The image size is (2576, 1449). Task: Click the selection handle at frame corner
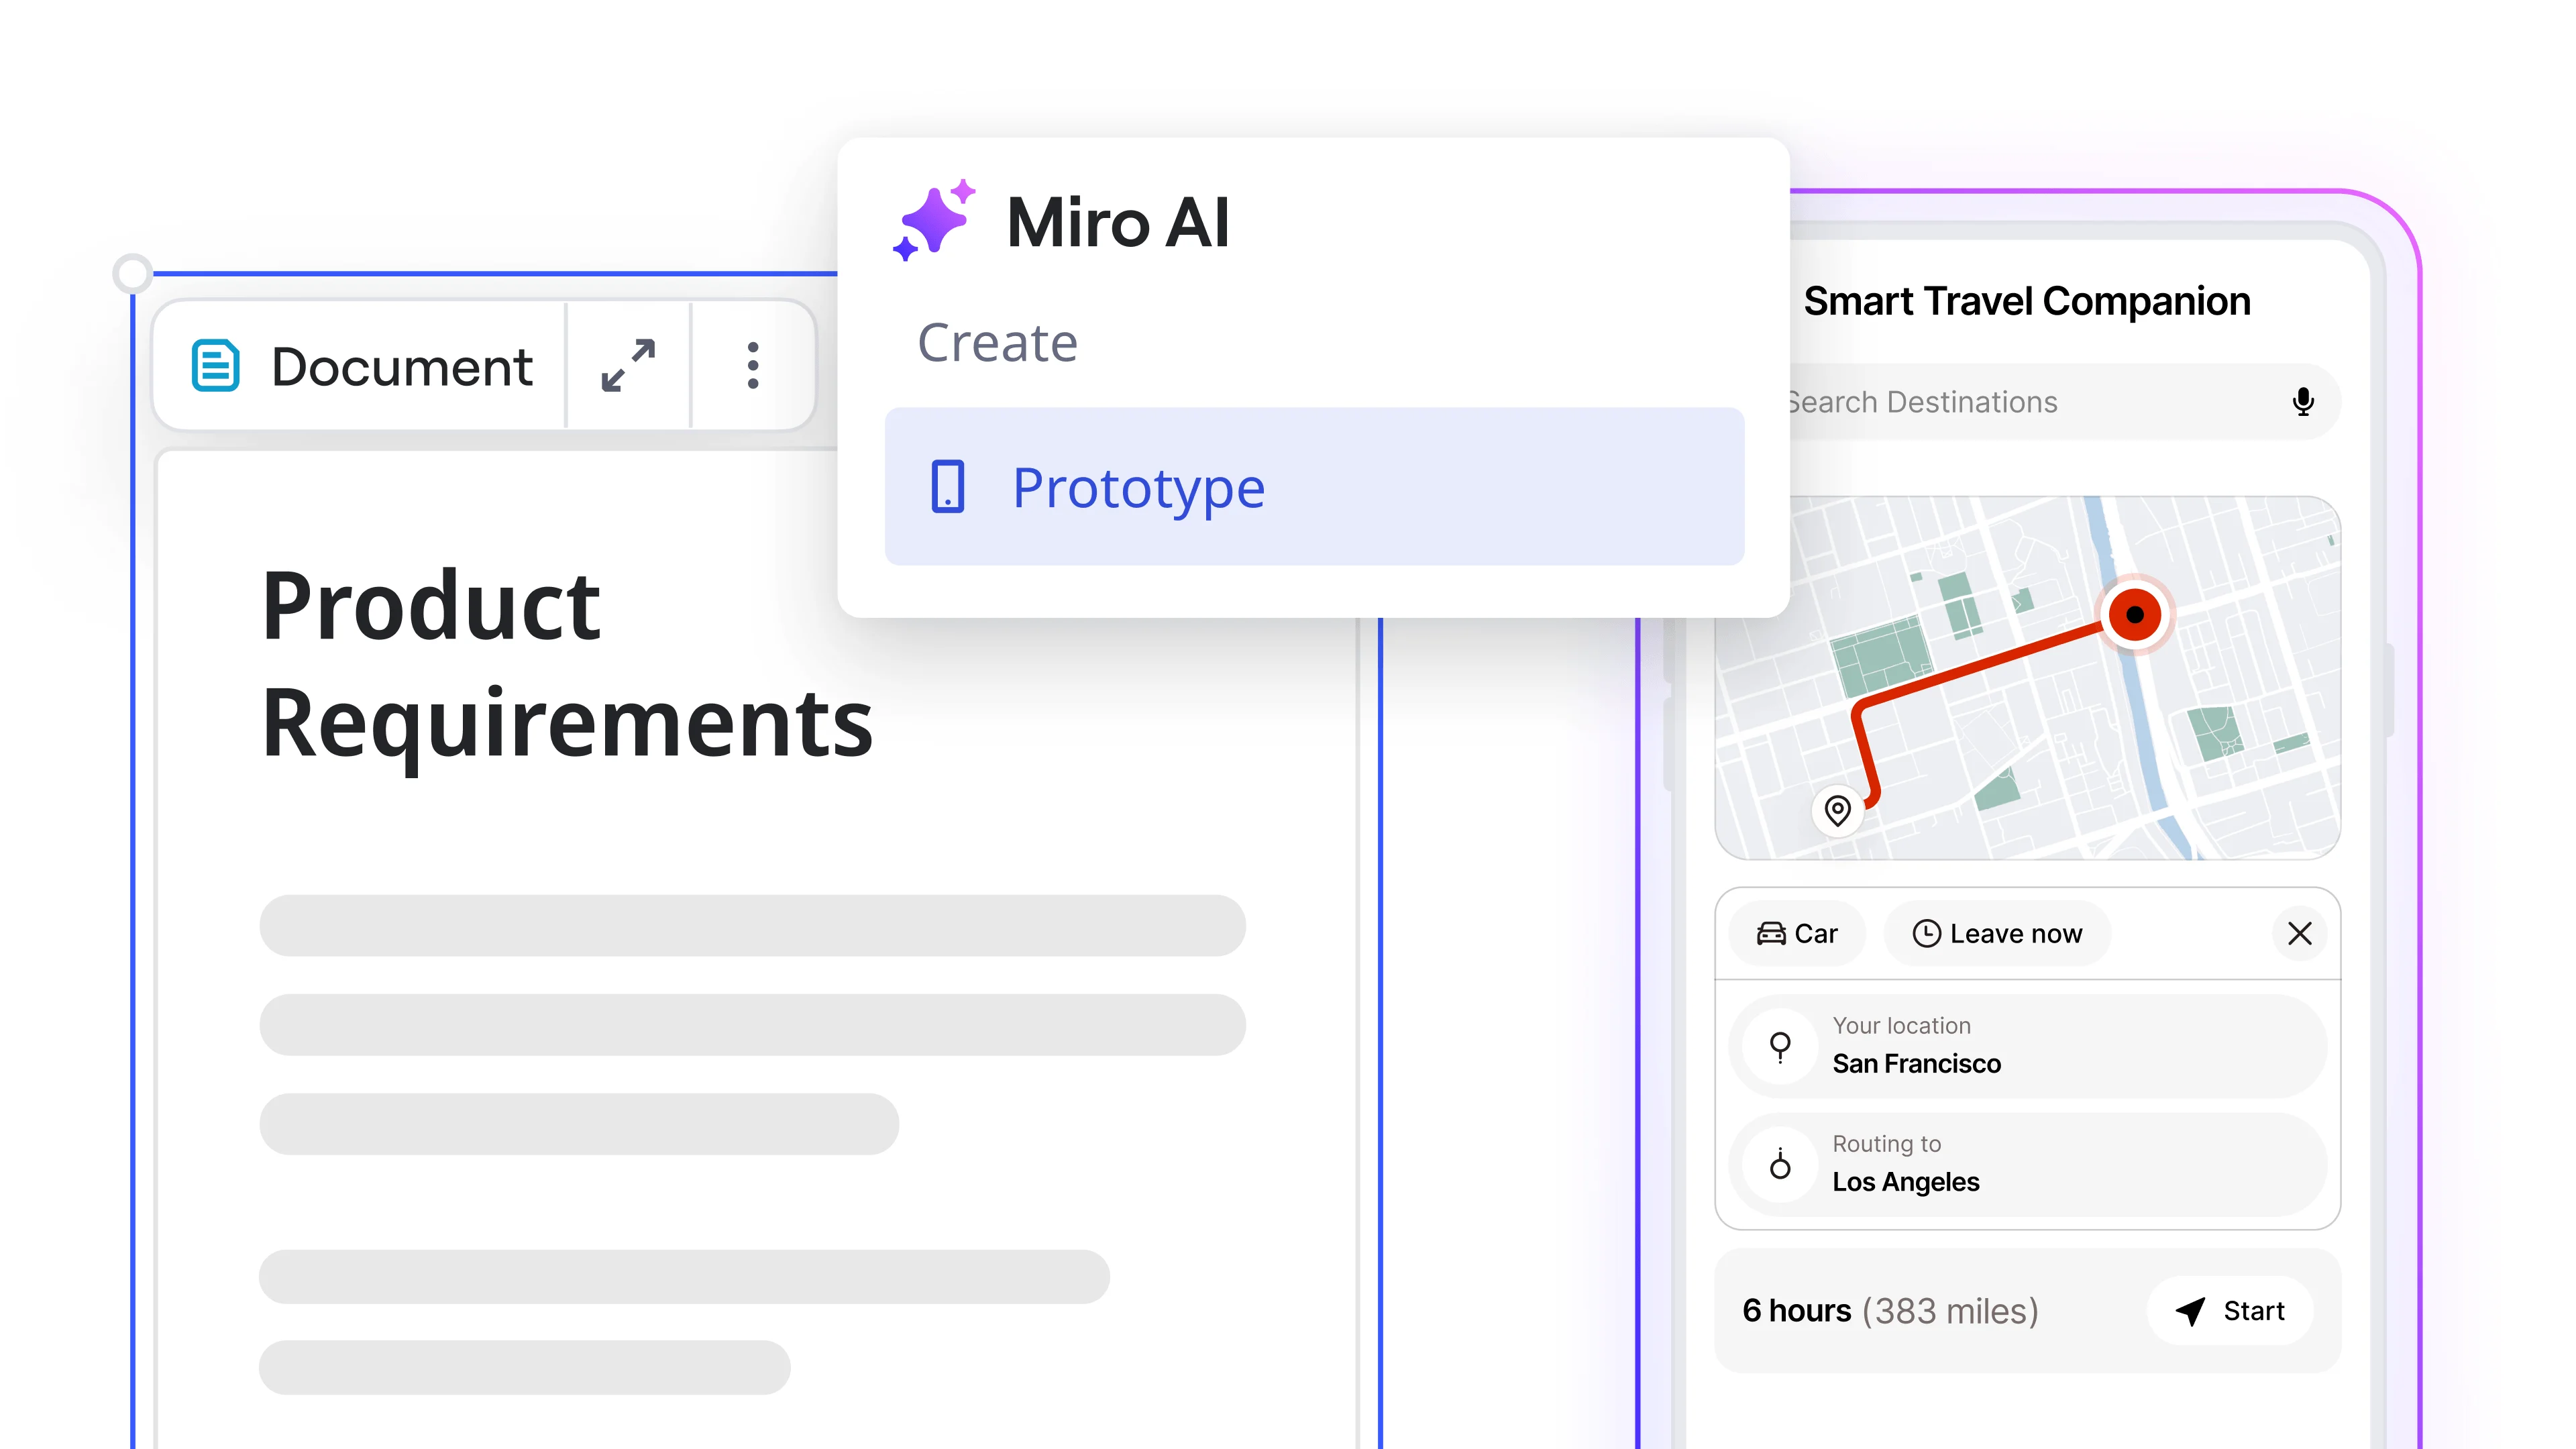point(133,273)
